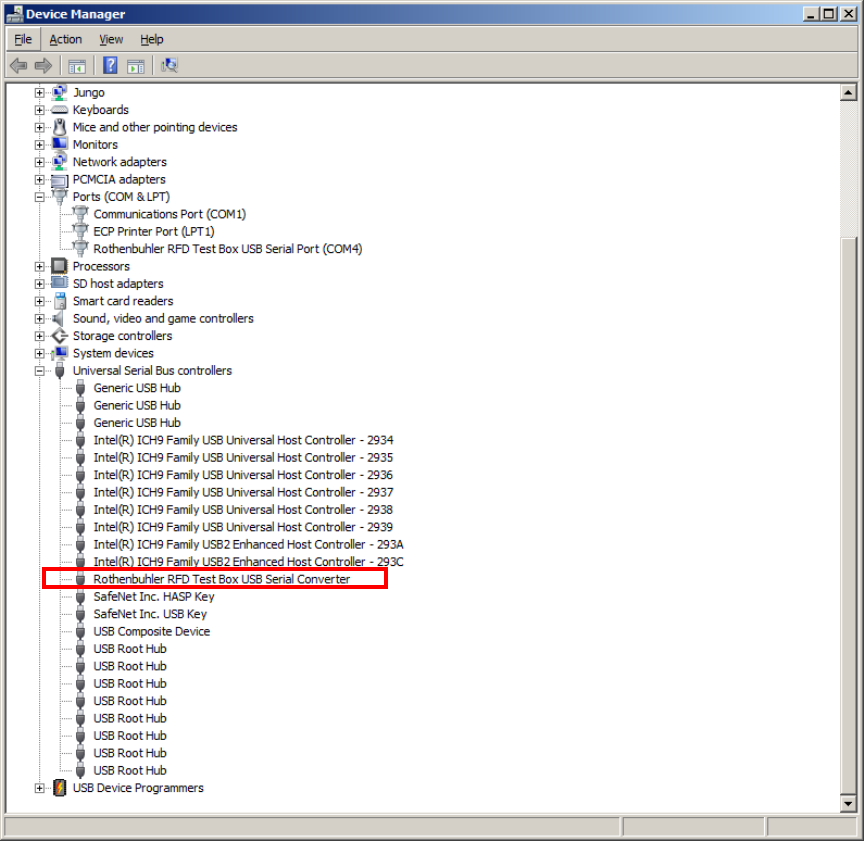Click the Storage controllers icon

(60, 336)
